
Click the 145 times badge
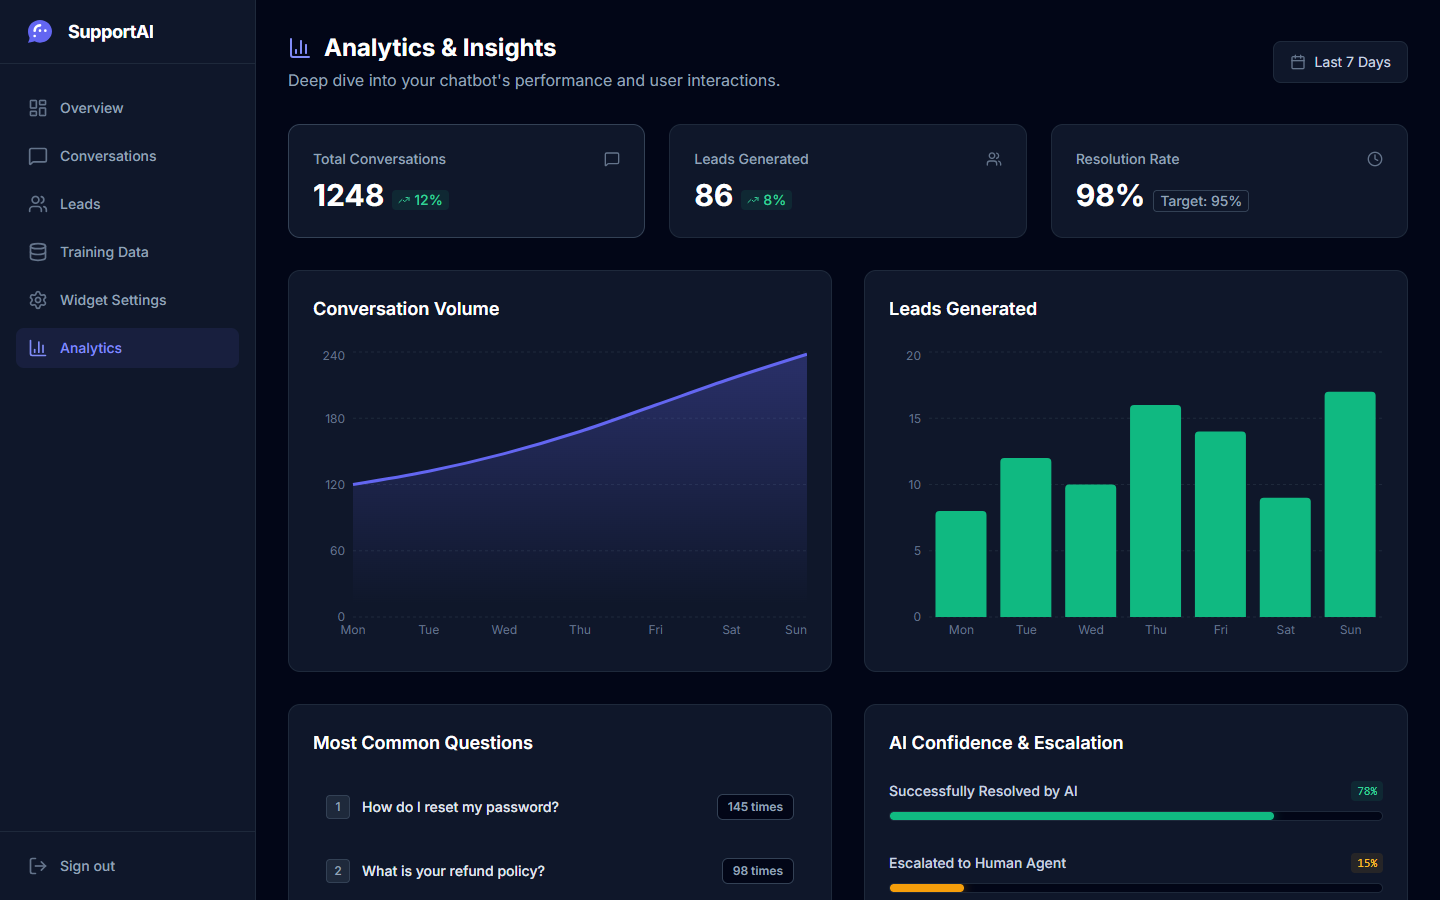point(755,807)
